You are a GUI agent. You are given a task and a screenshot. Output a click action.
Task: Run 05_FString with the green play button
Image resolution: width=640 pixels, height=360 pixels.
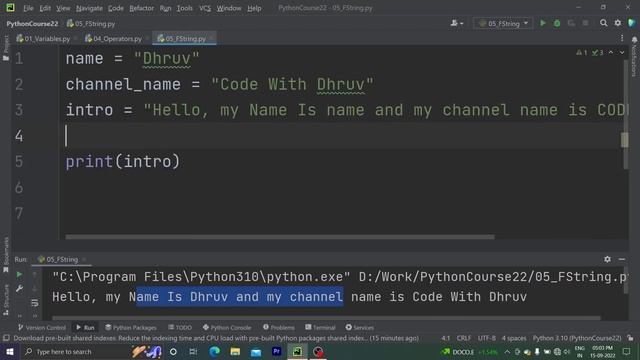[543, 23]
